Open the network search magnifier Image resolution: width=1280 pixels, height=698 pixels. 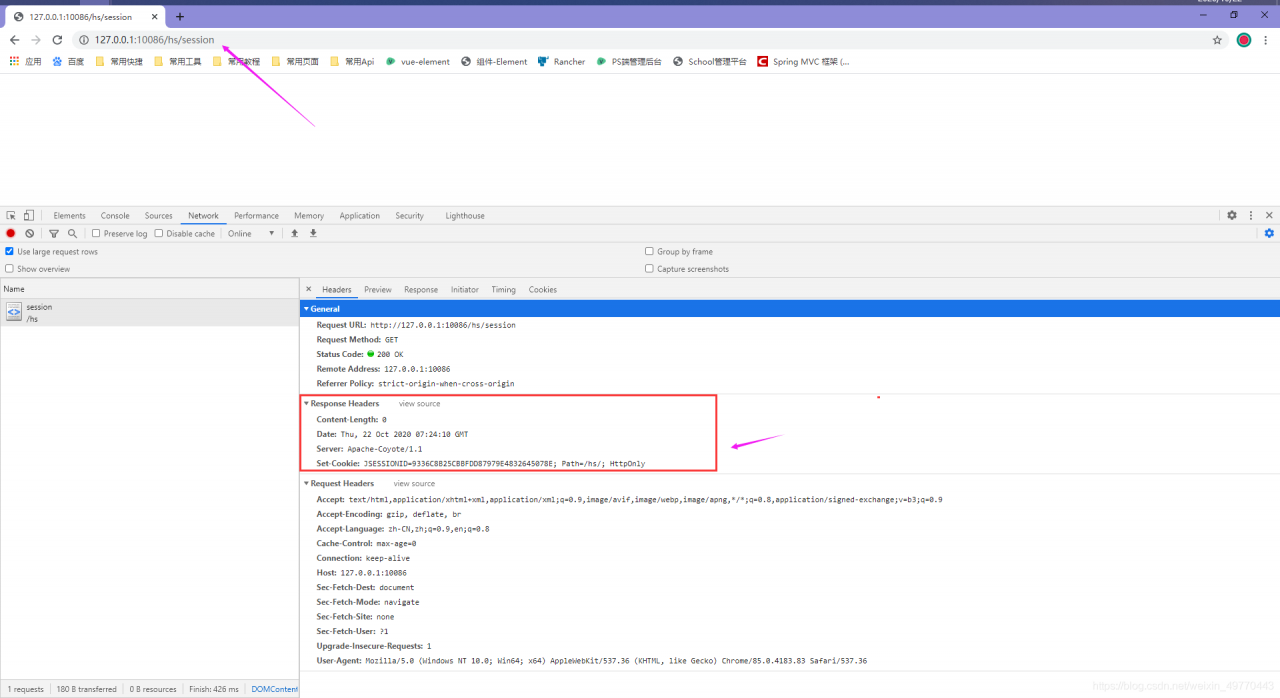[72, 233]
